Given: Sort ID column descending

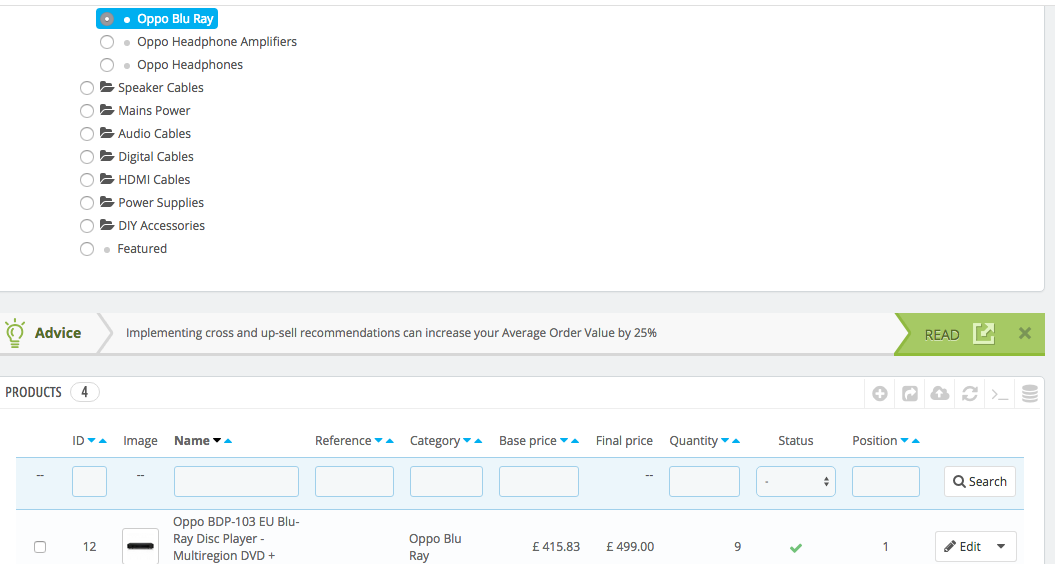Looking at the screenshot, I should (x=92, y=441).
